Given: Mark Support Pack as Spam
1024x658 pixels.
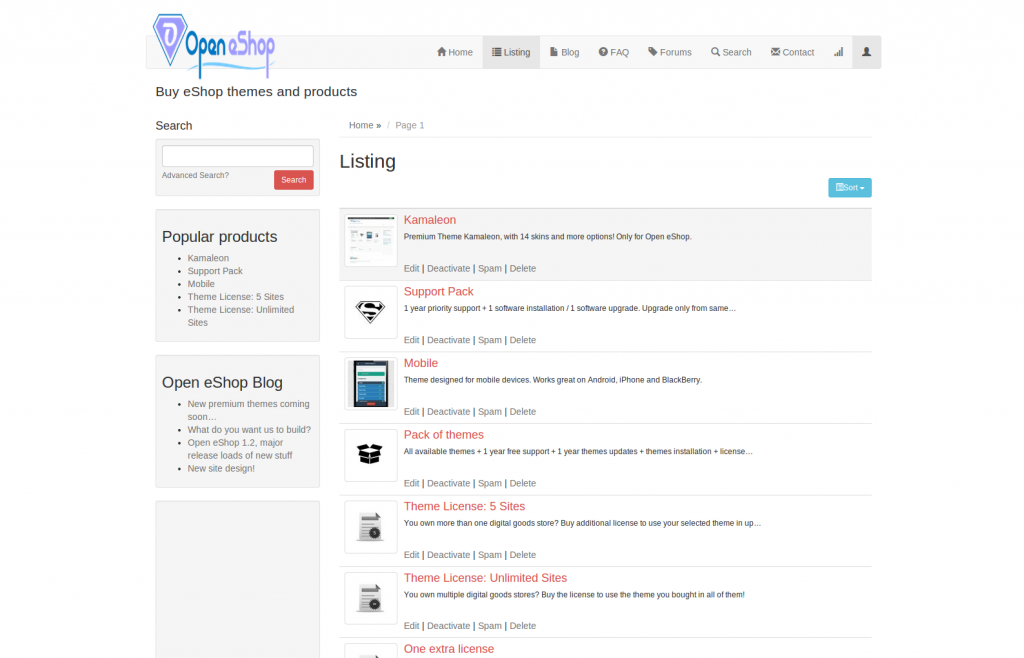Looking at the screenshot, I should pyautogui.click(x=490, y=340).
